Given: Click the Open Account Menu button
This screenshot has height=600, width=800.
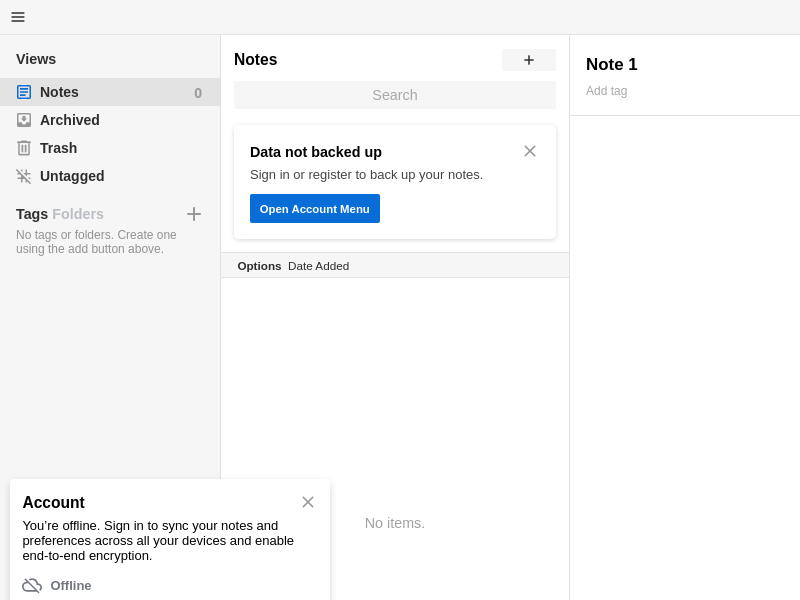Looking at the screenshot, I should click(315, 209).
